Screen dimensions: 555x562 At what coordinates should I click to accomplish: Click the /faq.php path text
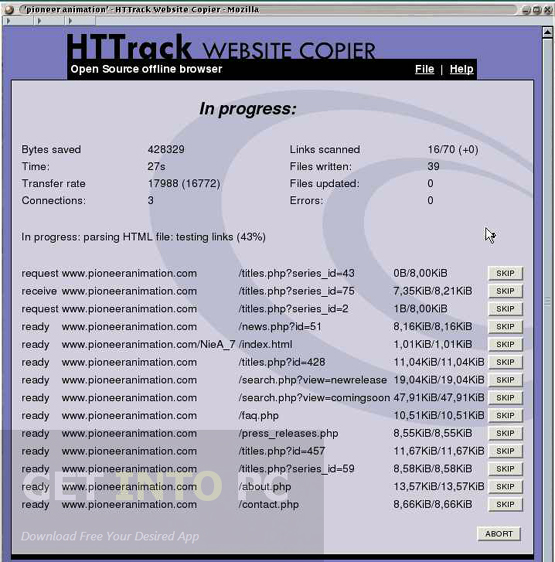258,416
